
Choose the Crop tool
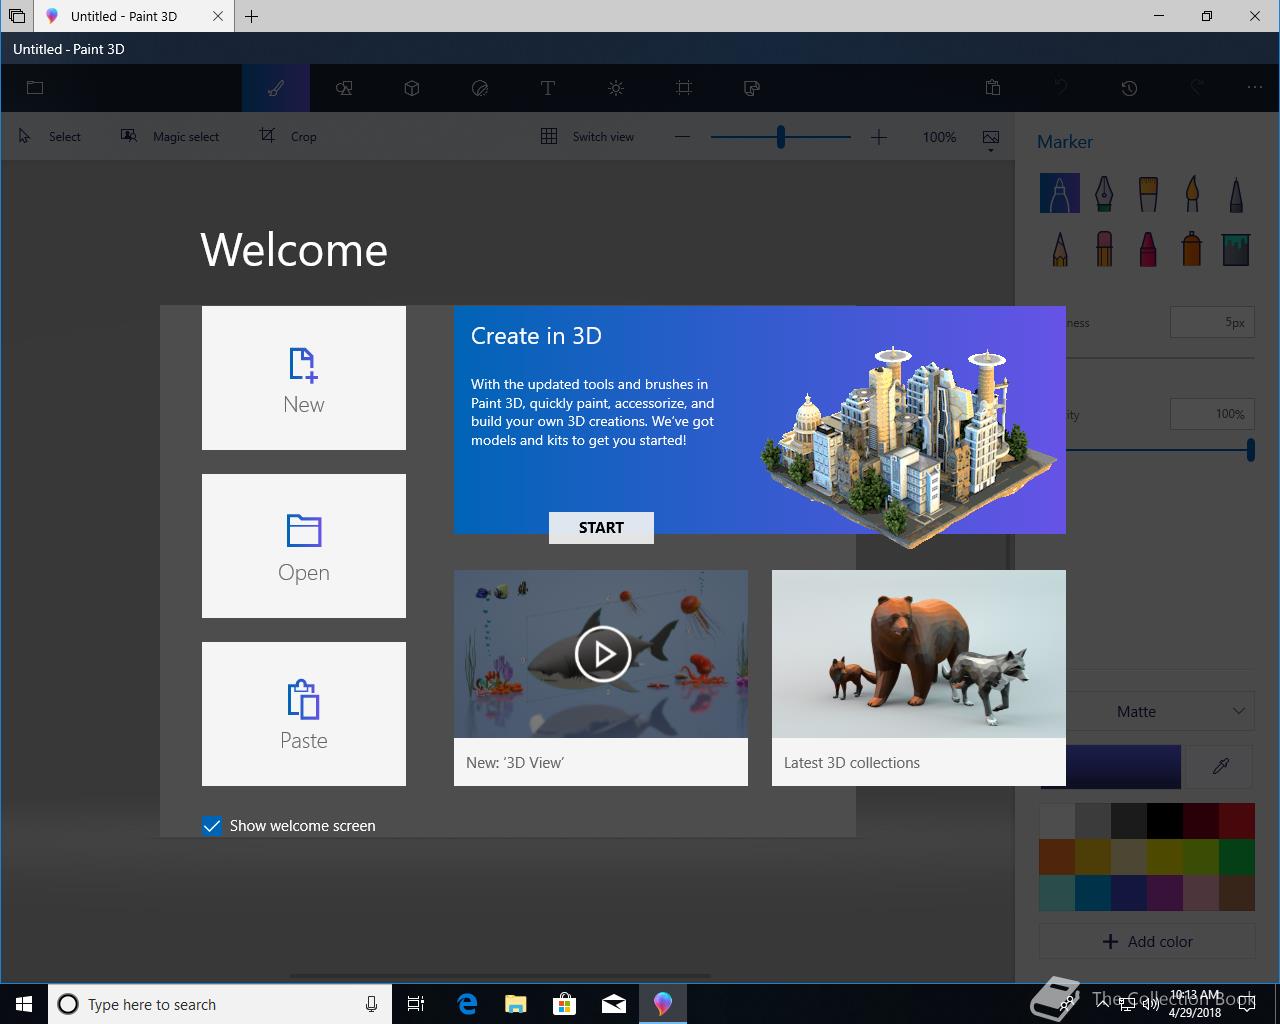pyautogui.click(x=288, y=136)
